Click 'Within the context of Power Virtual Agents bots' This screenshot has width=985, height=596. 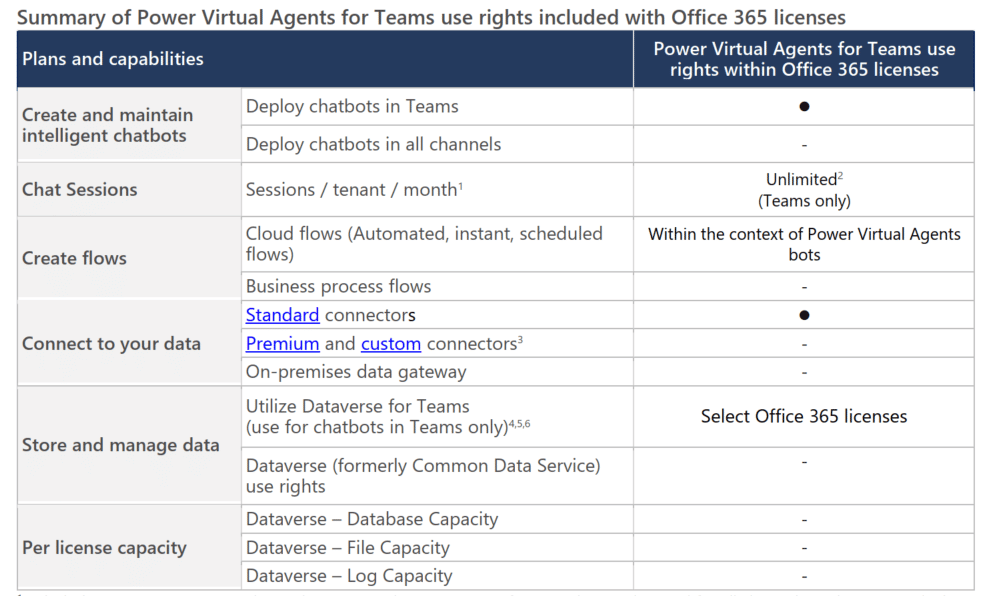point(804,244)
